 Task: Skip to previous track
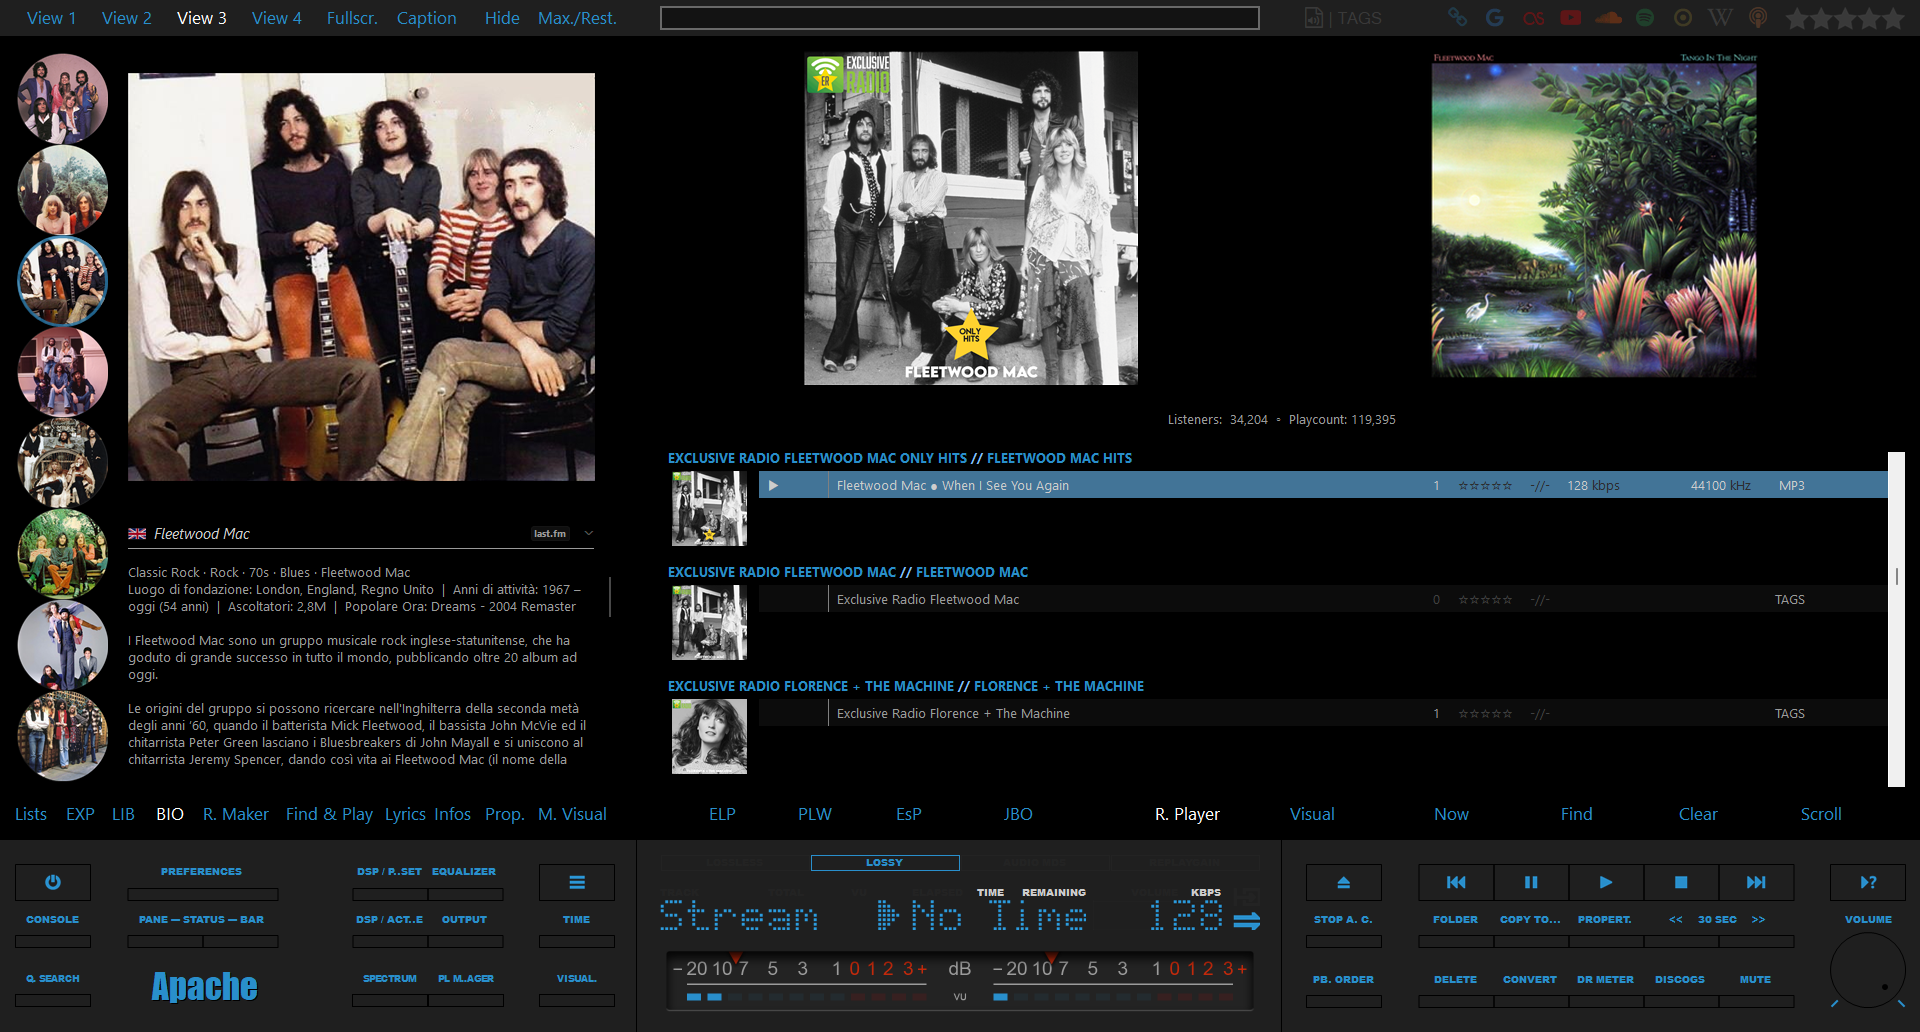[1456, 882]
